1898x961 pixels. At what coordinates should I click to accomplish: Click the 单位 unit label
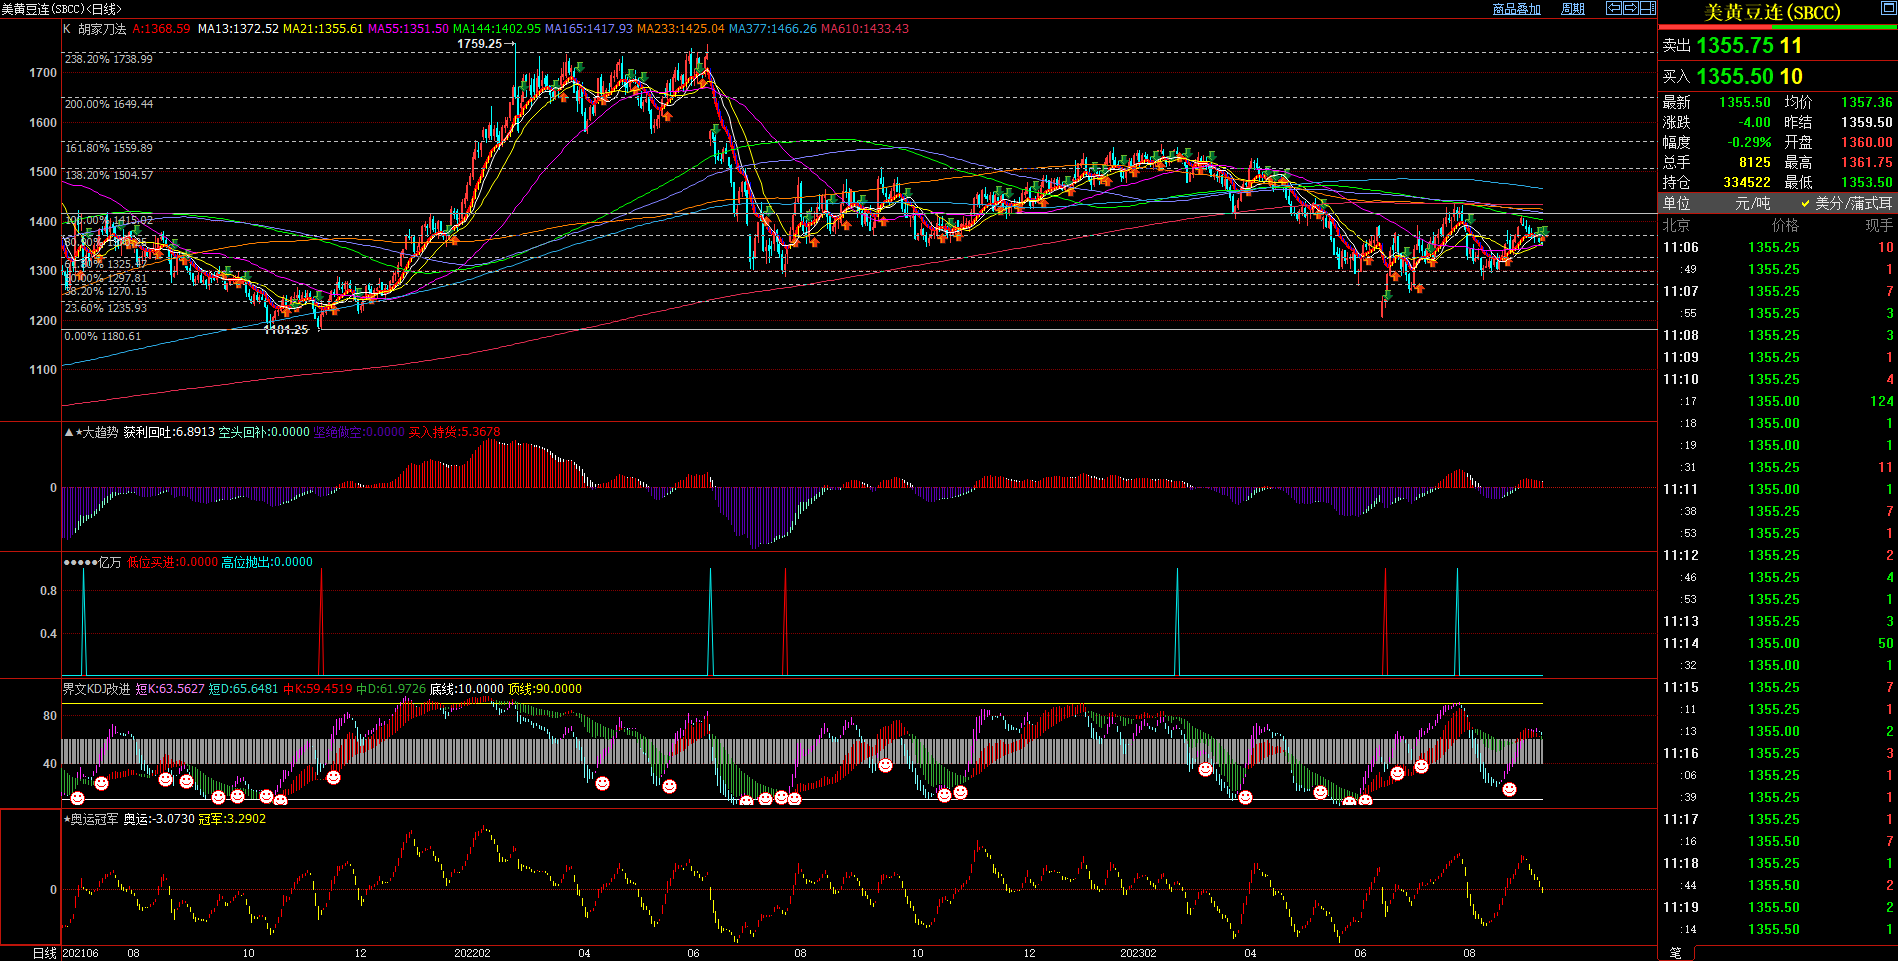[1676, 203]
